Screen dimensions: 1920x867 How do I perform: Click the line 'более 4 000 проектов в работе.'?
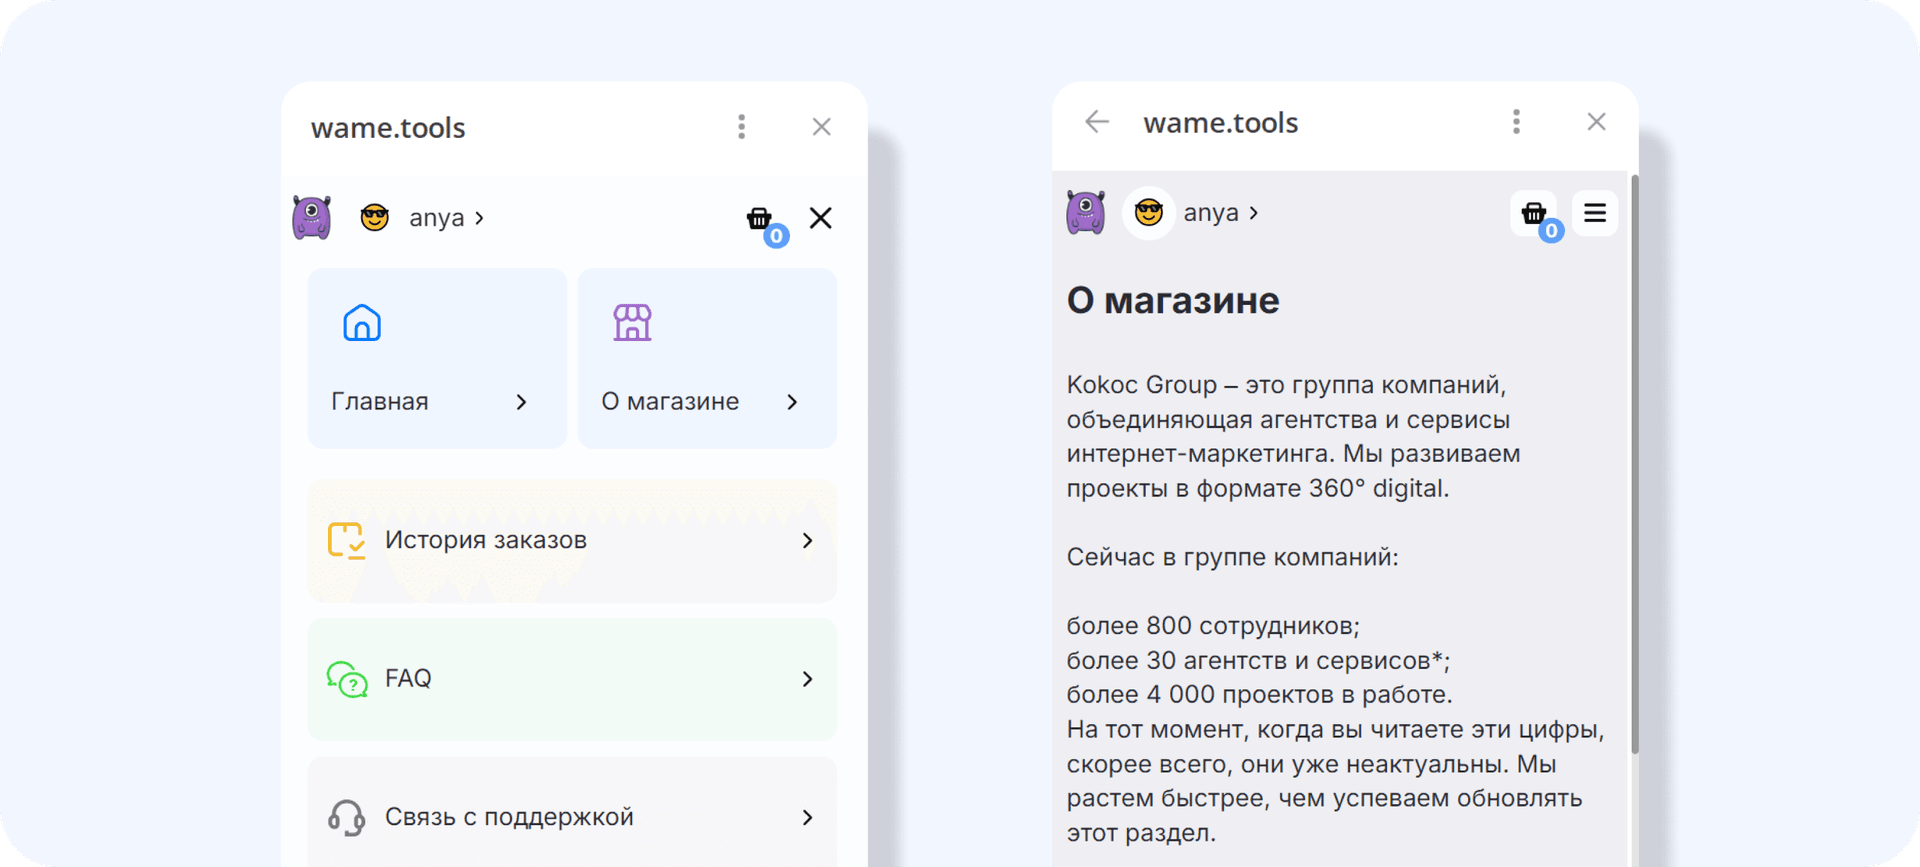tap(1259, 695)
